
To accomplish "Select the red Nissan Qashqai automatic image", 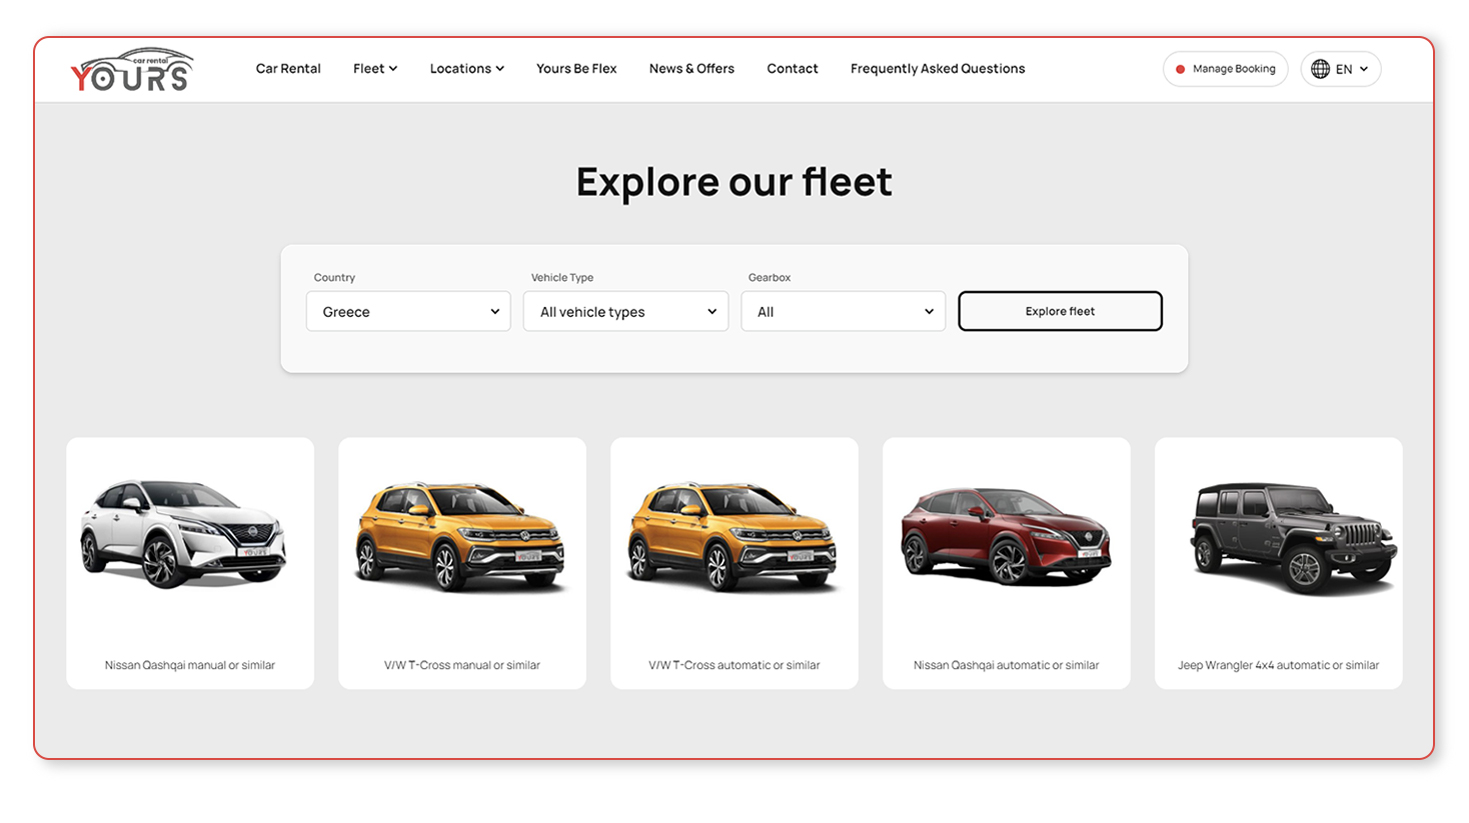I will [x=1005, y=535].
